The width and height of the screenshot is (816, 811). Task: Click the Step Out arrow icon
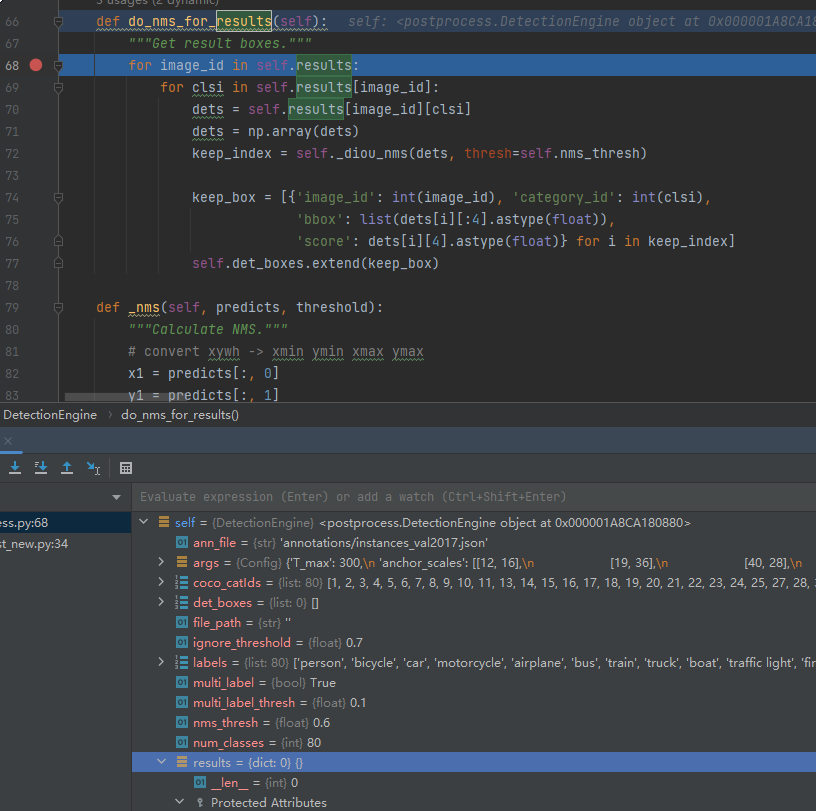(x=67, y=467)
